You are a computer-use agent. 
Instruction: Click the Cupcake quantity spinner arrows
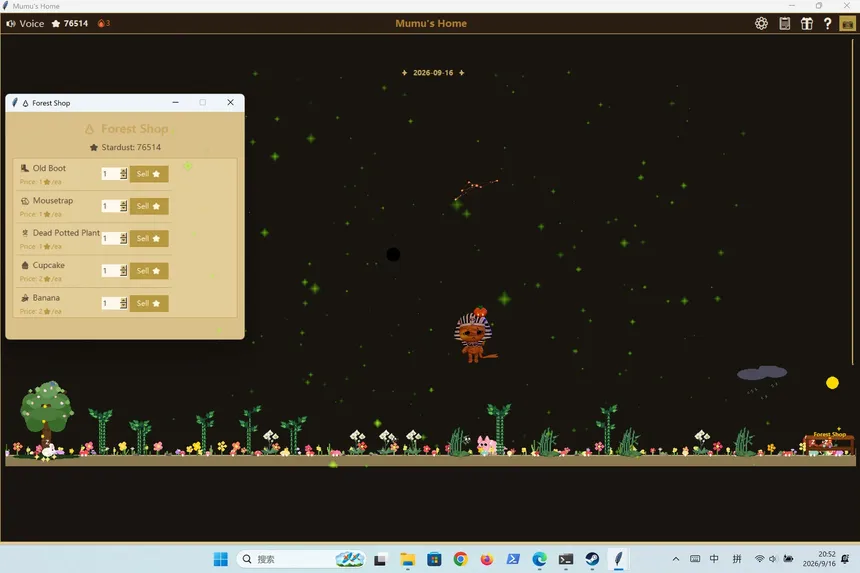point(123,271)
